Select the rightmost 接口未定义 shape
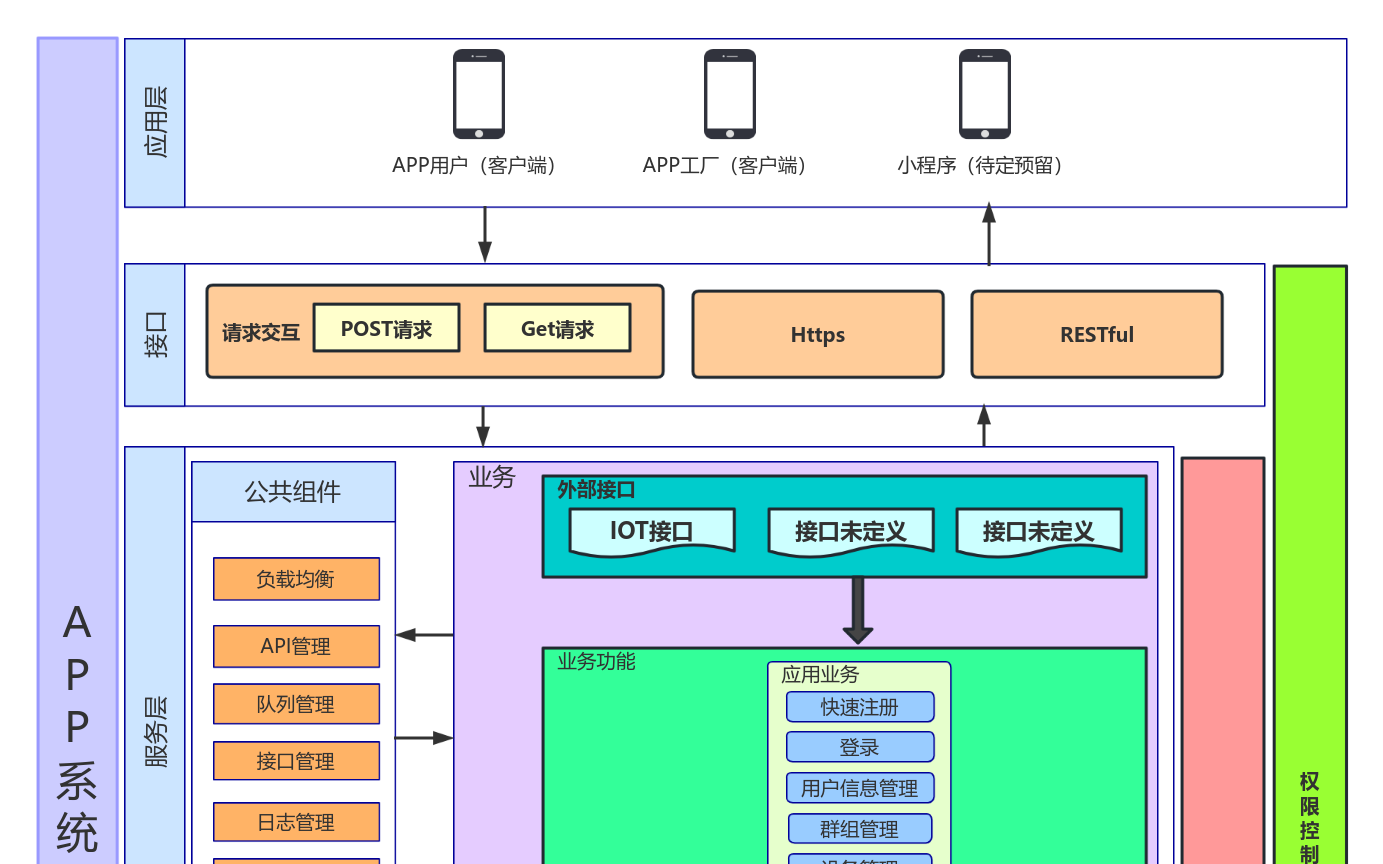Viewport: 1383px width, 864px height. click(x=1039, y=532)
